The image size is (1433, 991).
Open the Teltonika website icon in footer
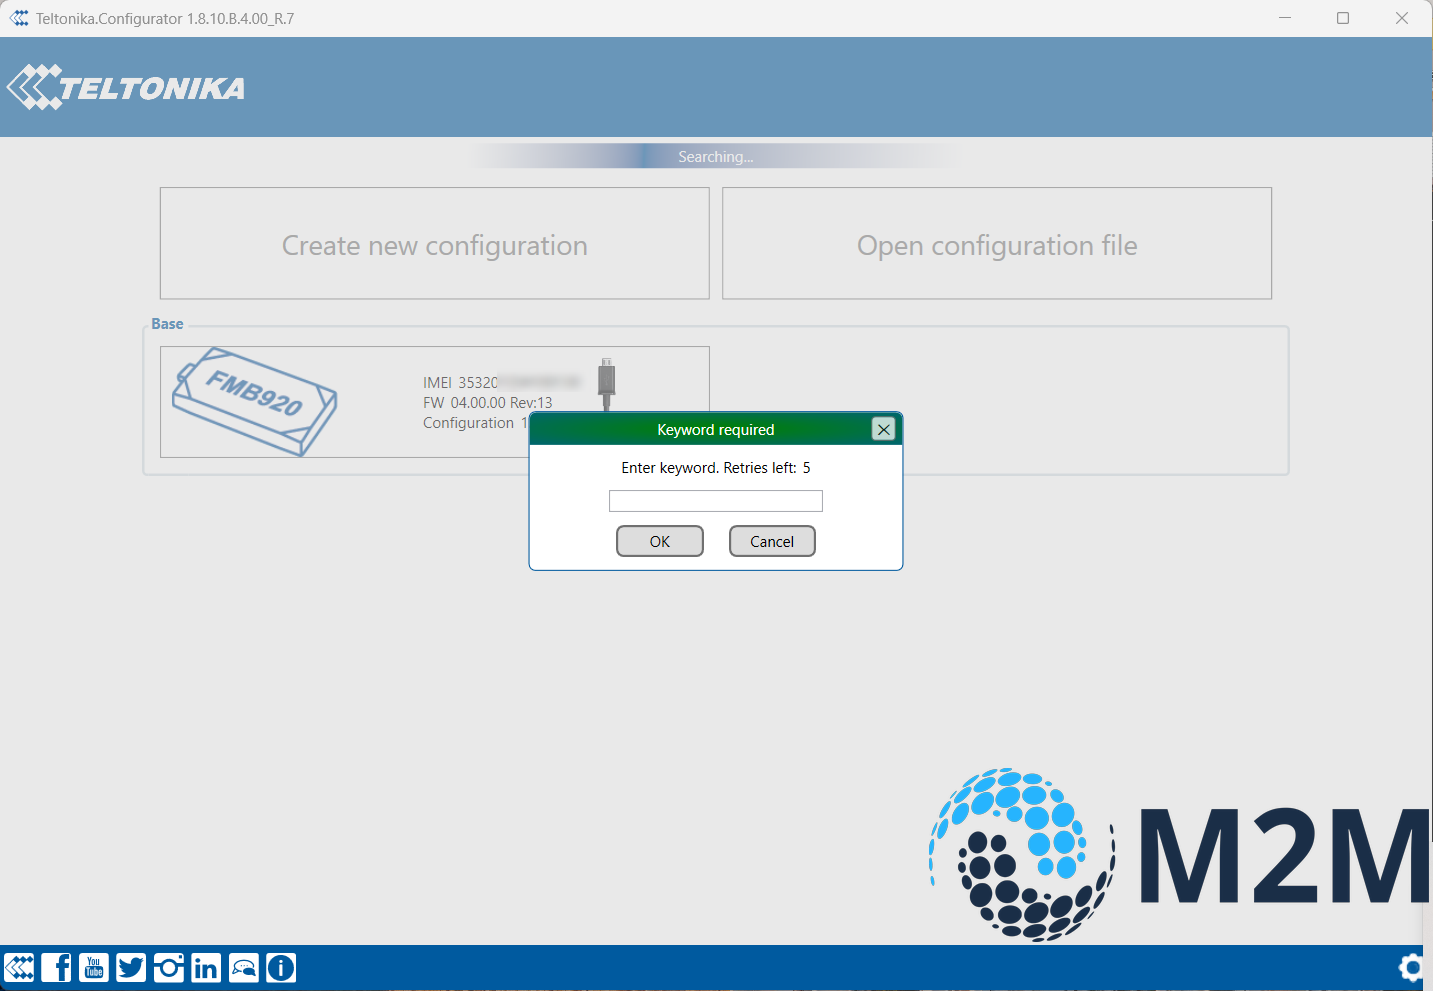(19, 967)
